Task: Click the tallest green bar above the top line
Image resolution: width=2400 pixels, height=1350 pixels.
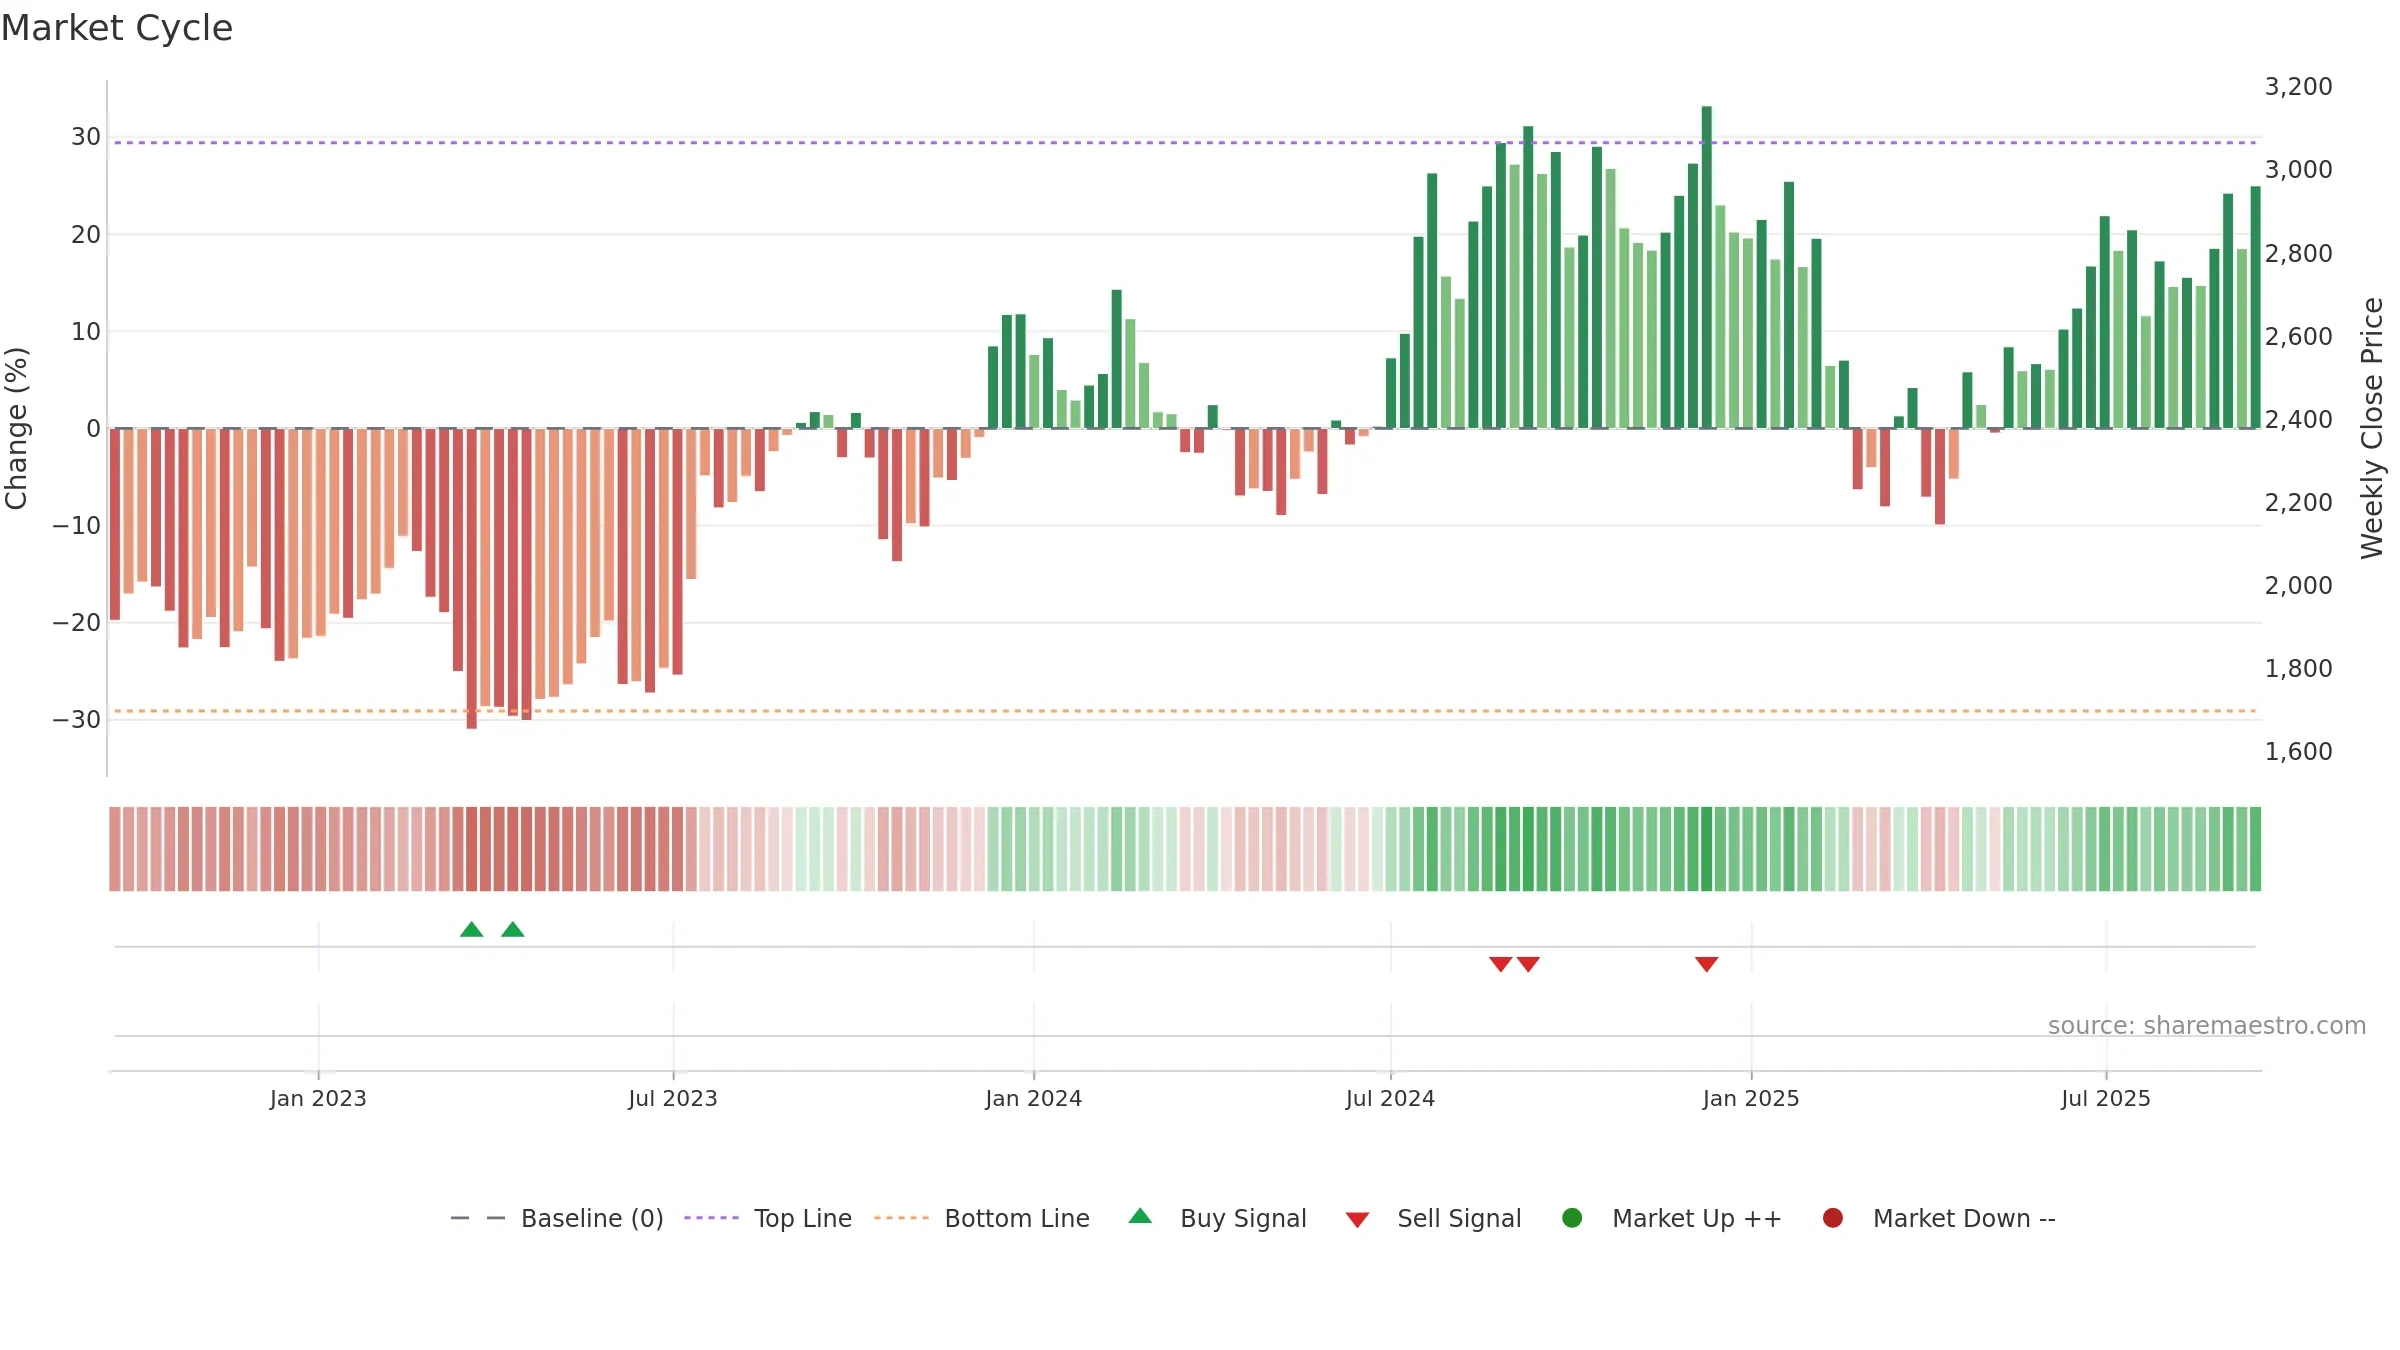Action: click(x=1707, y=267)
